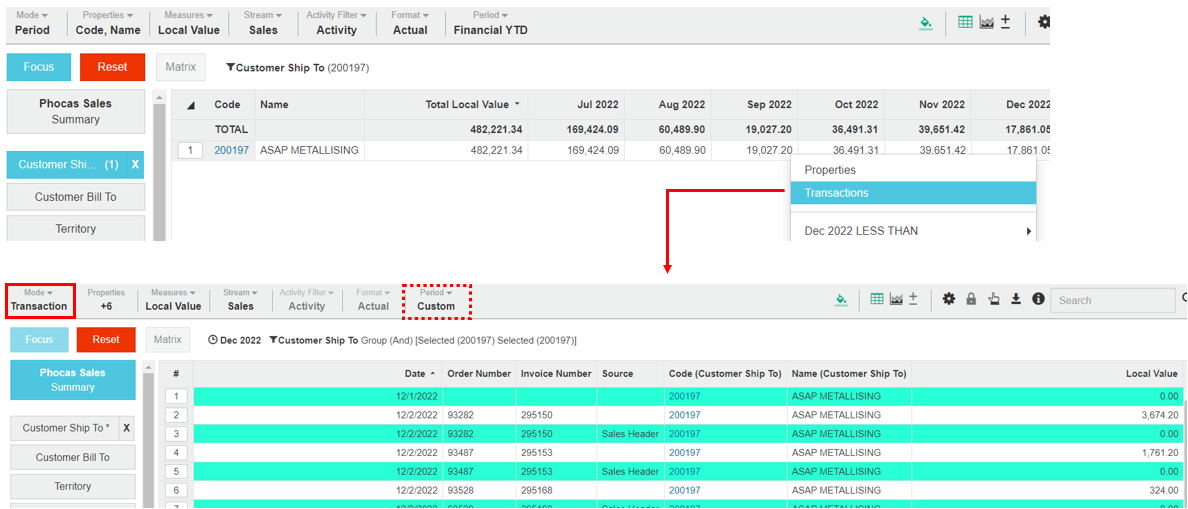Viewport: 1188px width, 509px height.
Task: Open the Mode dropdown showing Period
Action: [x=32, y=23]
